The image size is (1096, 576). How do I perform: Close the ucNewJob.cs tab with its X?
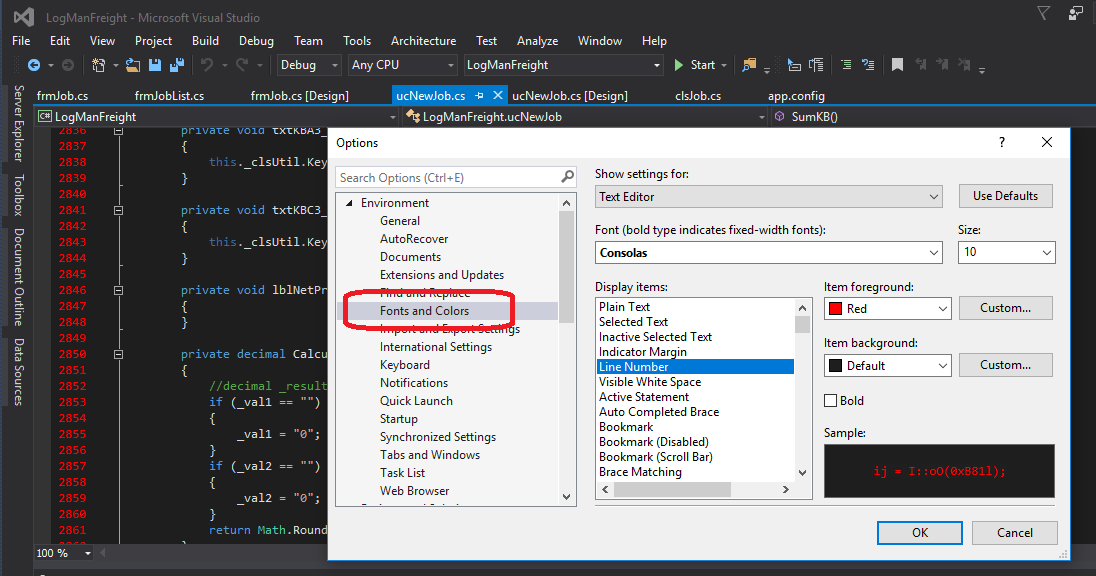pyautogui.click(x=498, y=95)
